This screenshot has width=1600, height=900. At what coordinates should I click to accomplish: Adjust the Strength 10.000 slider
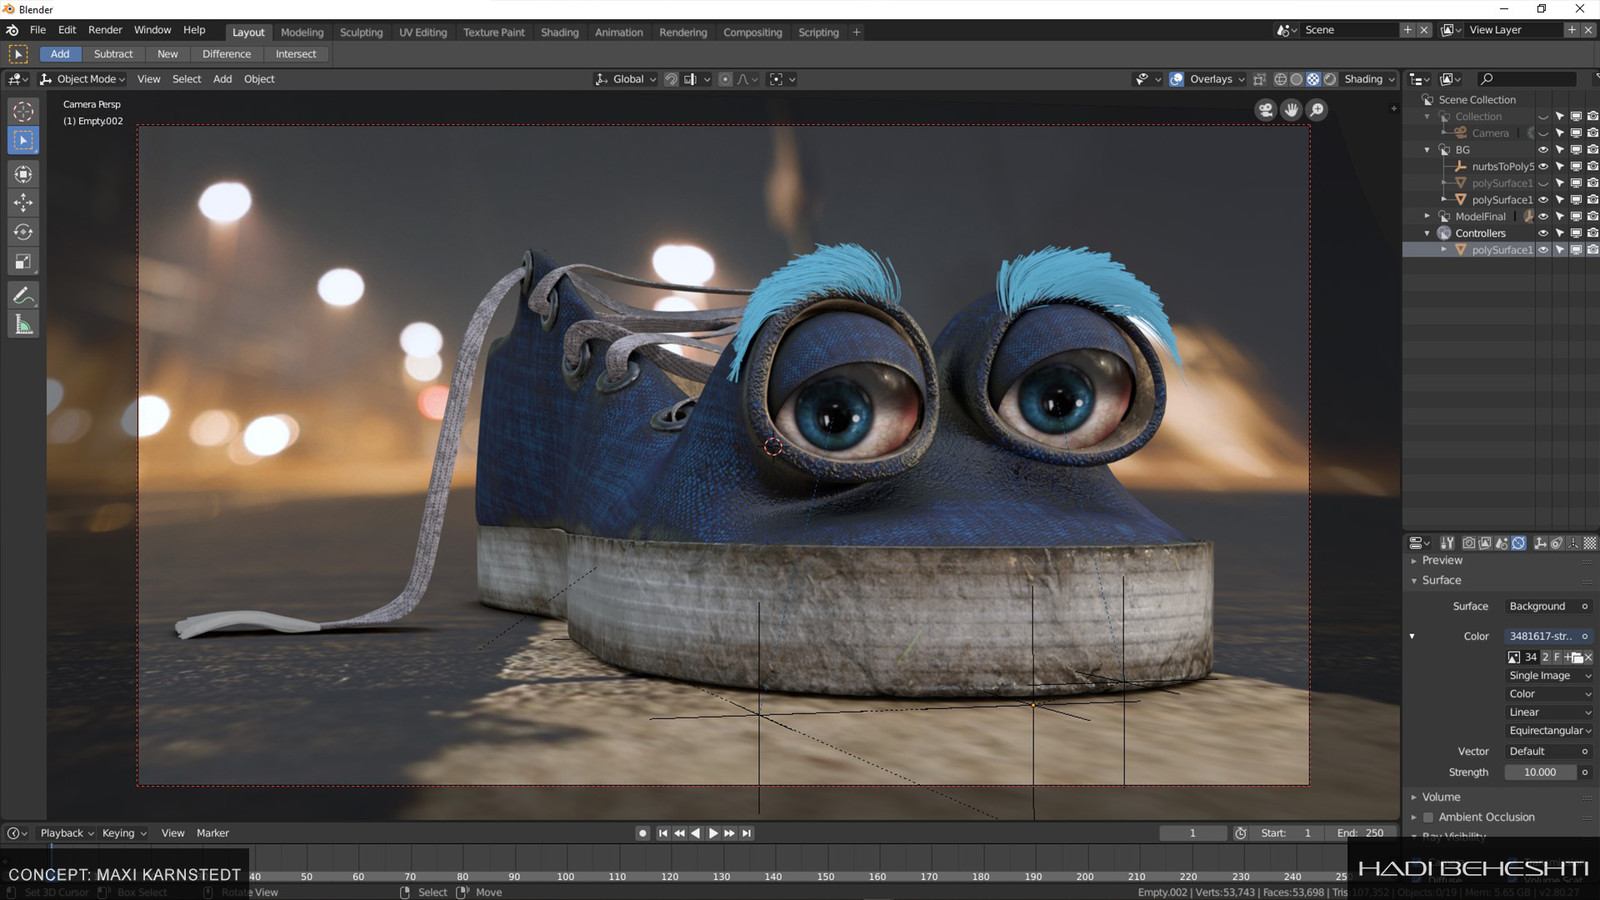pyautogui.click(x=1540, y=772)
